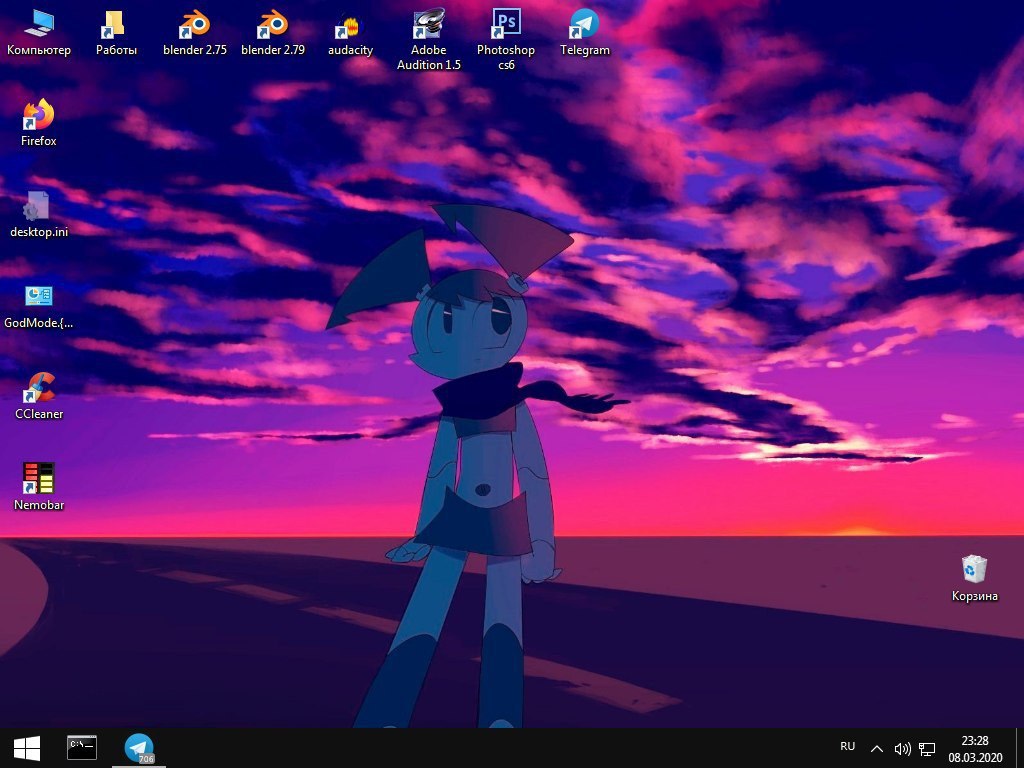The image size is (1024, 768).
Task: Select the Adobe Audition 1.5 shortcut
Action: tap(428, 39)
